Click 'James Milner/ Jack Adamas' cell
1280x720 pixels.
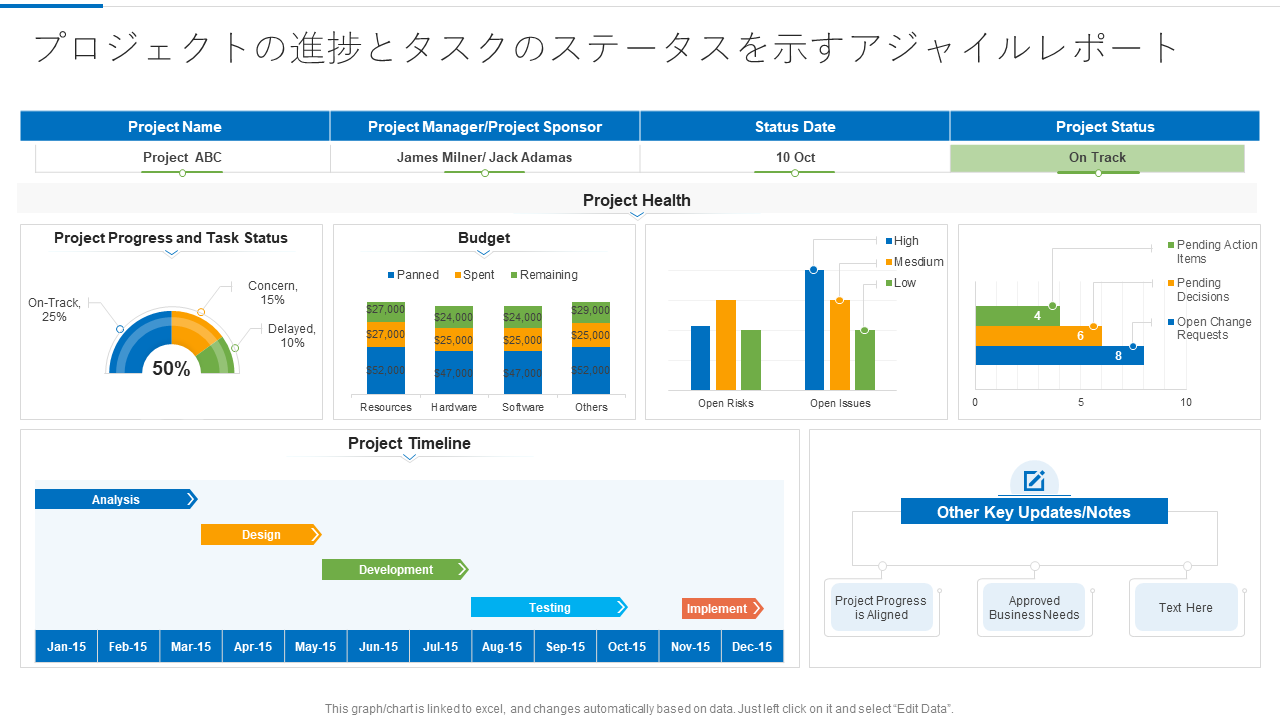click(485, 158)
